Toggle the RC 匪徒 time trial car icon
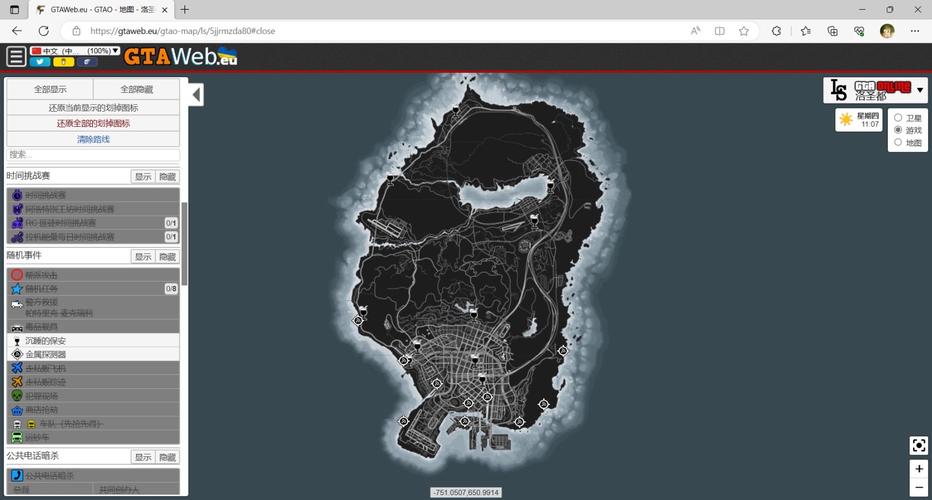This screenshot has height=500, width=932. (x=17, y=223)
